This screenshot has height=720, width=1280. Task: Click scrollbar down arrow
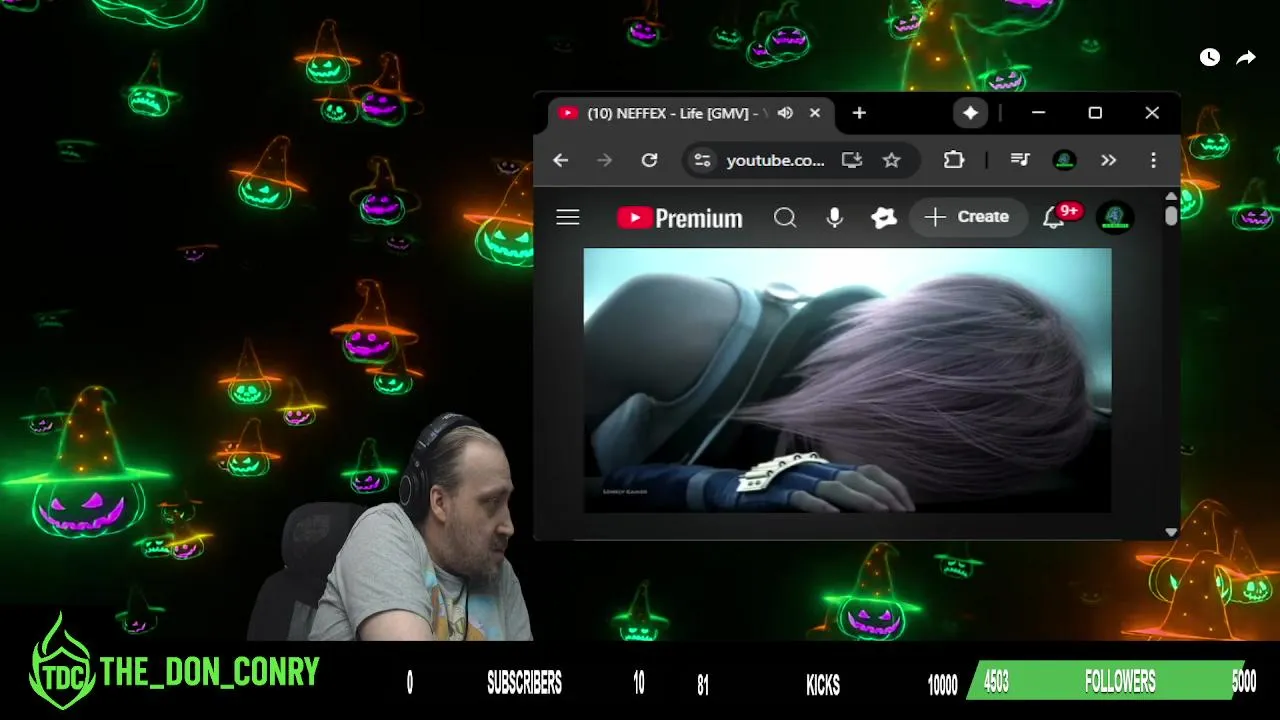(x=1171, y=532)
